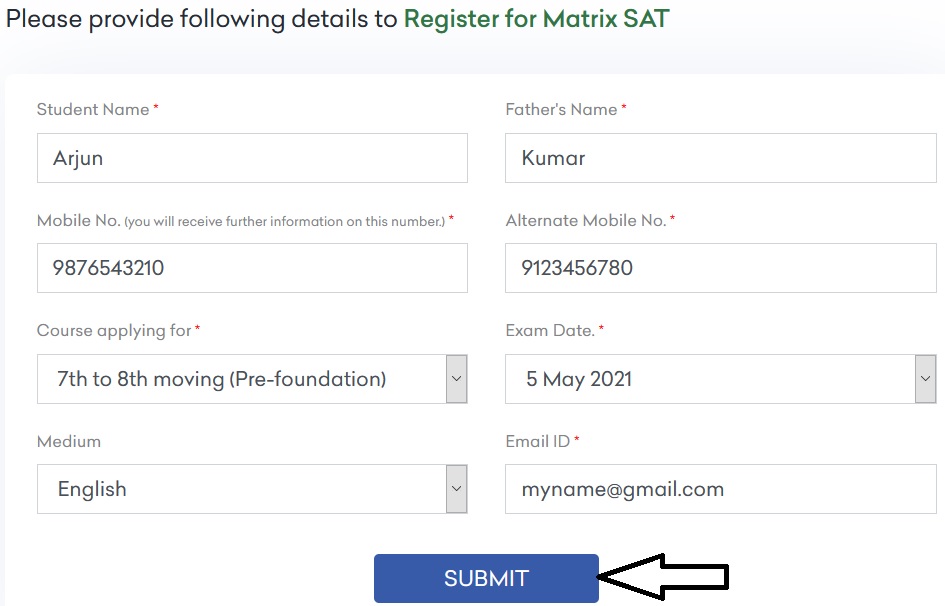Viewport: 945px width, 606px height.
Task: Click the Student Name label
Action: (93, 110)
